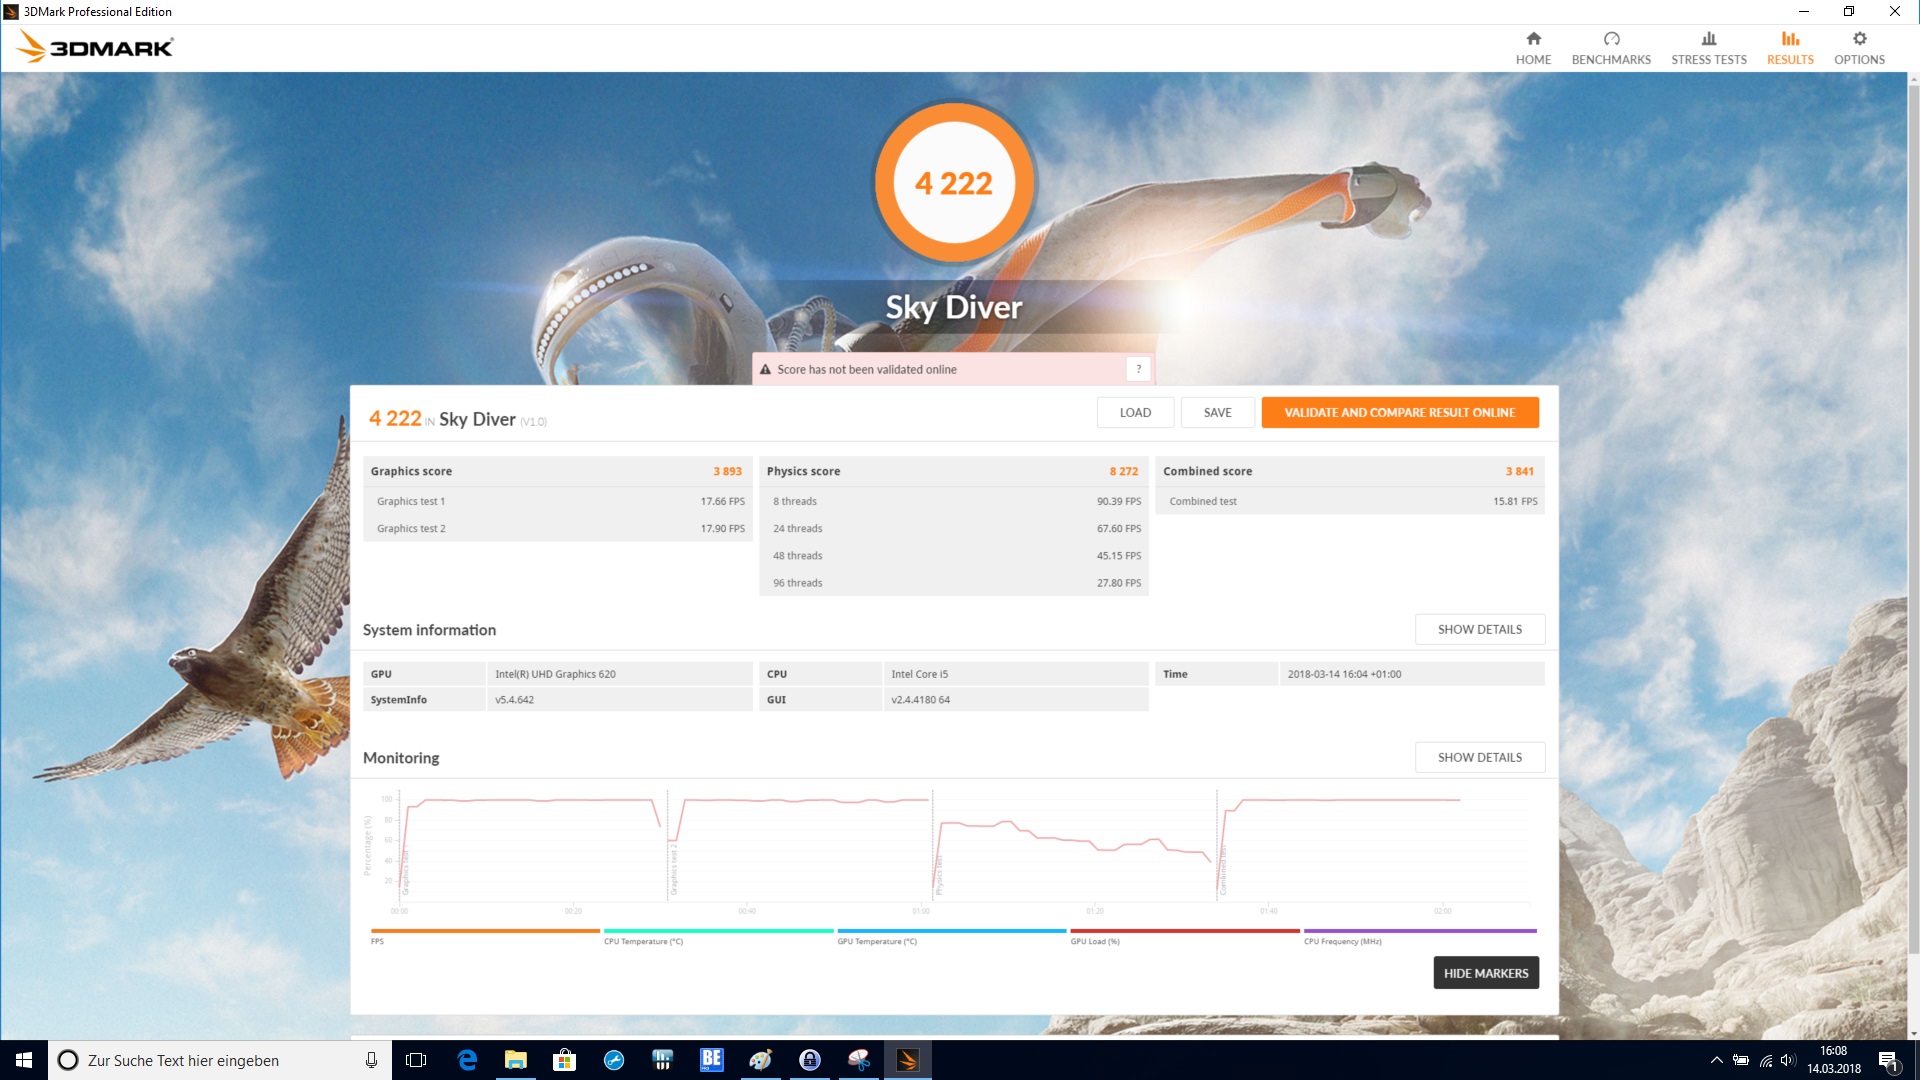This screenshot has height=1080, width=1920.
Task: Expand hidden system tray icons
Action: [x=1716, y=1060]
